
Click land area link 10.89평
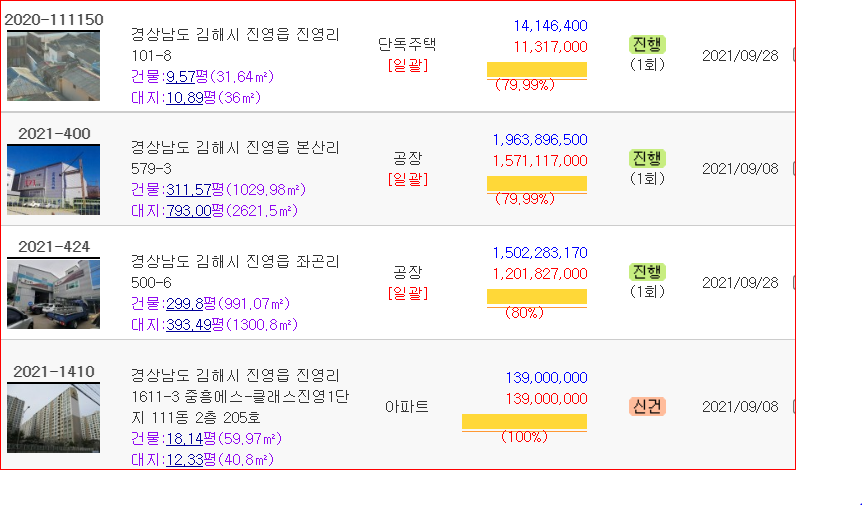point(185,98)
